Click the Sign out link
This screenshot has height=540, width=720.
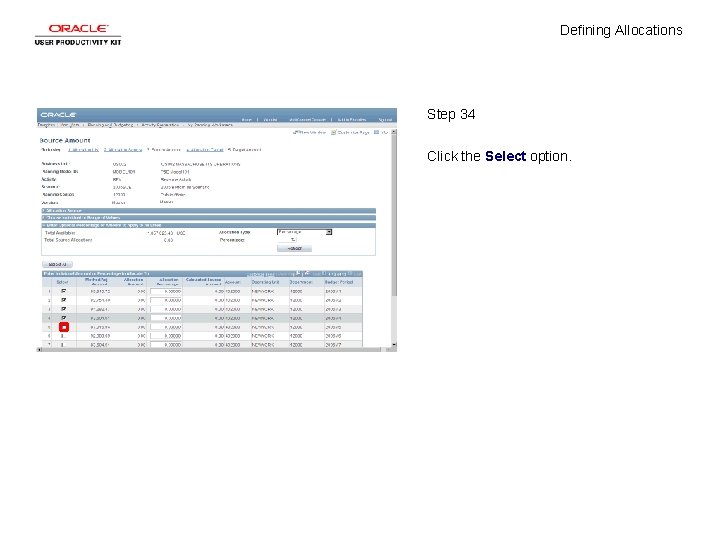coord(385,120)
